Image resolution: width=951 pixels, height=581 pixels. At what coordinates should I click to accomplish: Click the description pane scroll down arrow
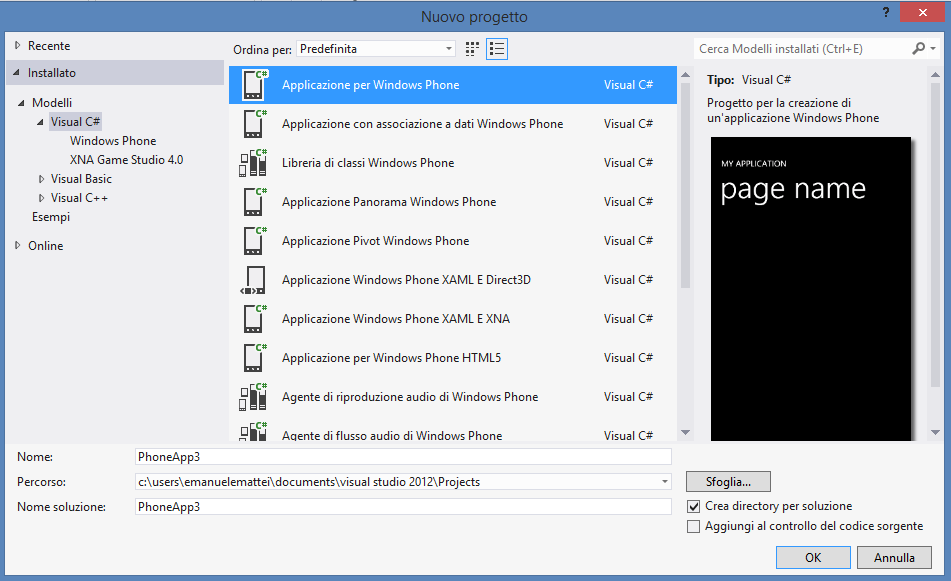pyautogui.click(x=935, y=432)
